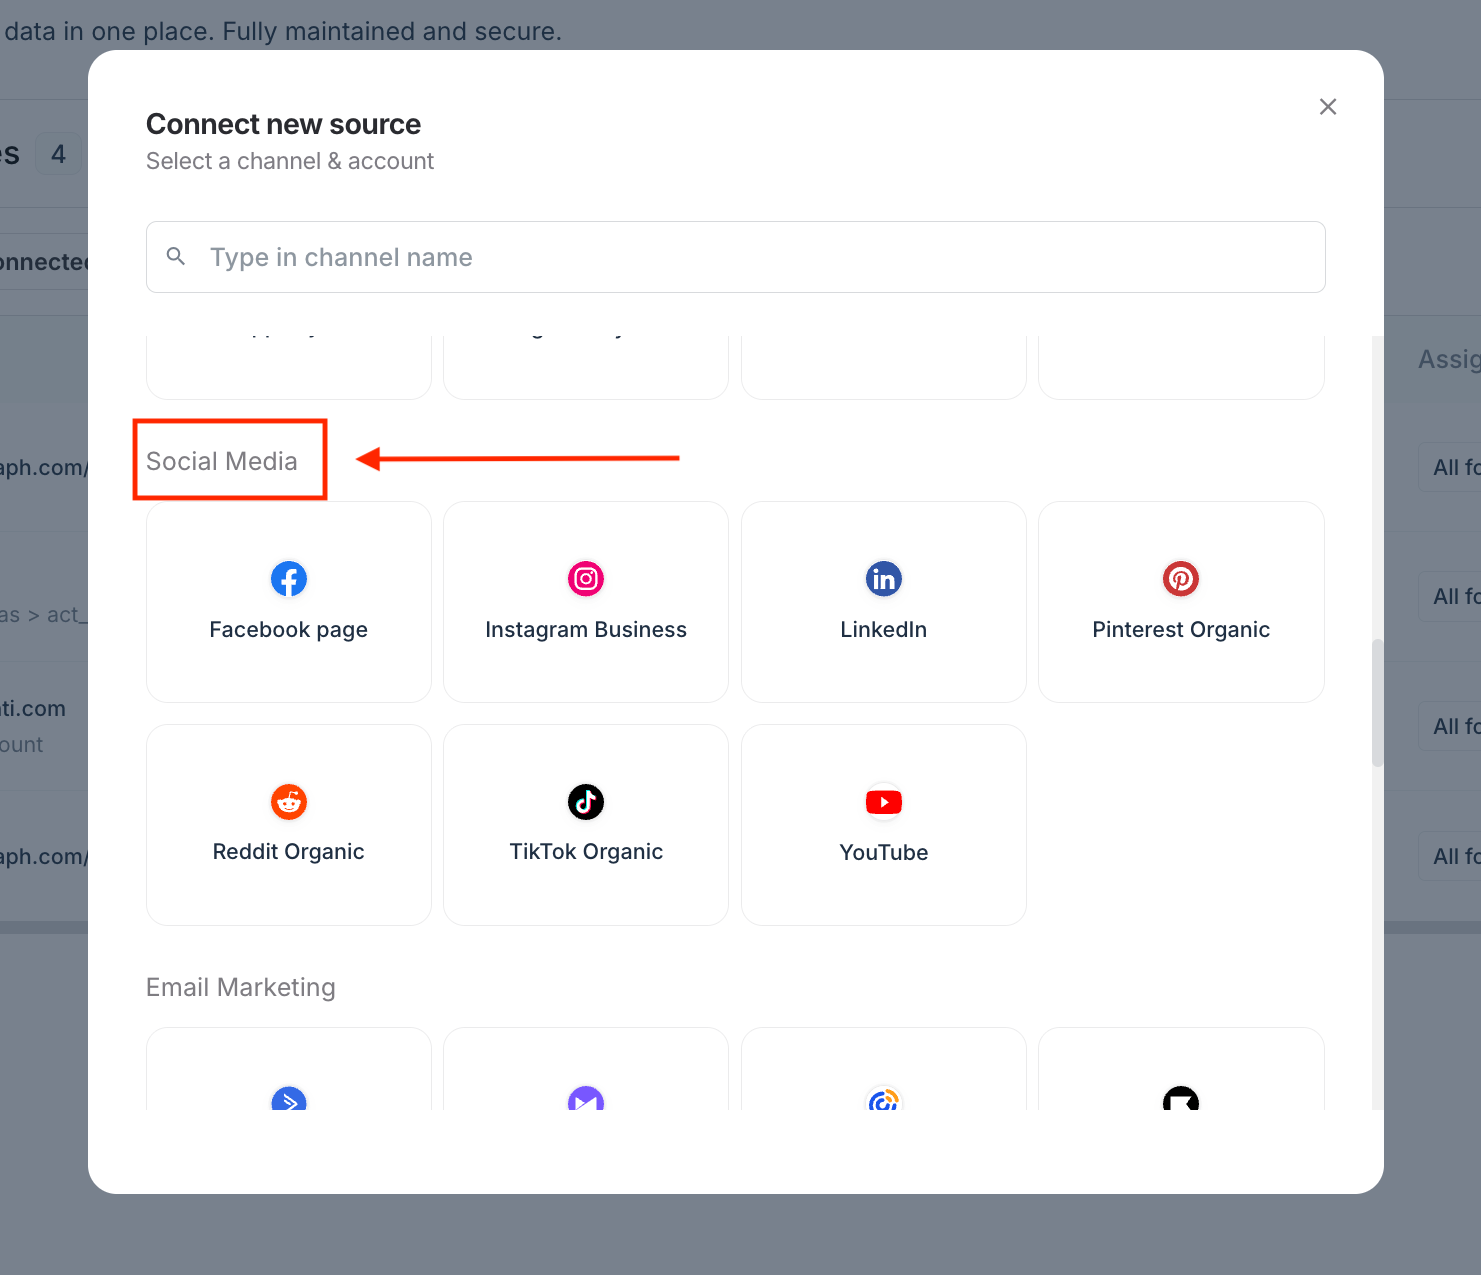The width and height of the screenshot is (1481, 1275).
Task: Click the Social Media section heading
Action: 222,461
